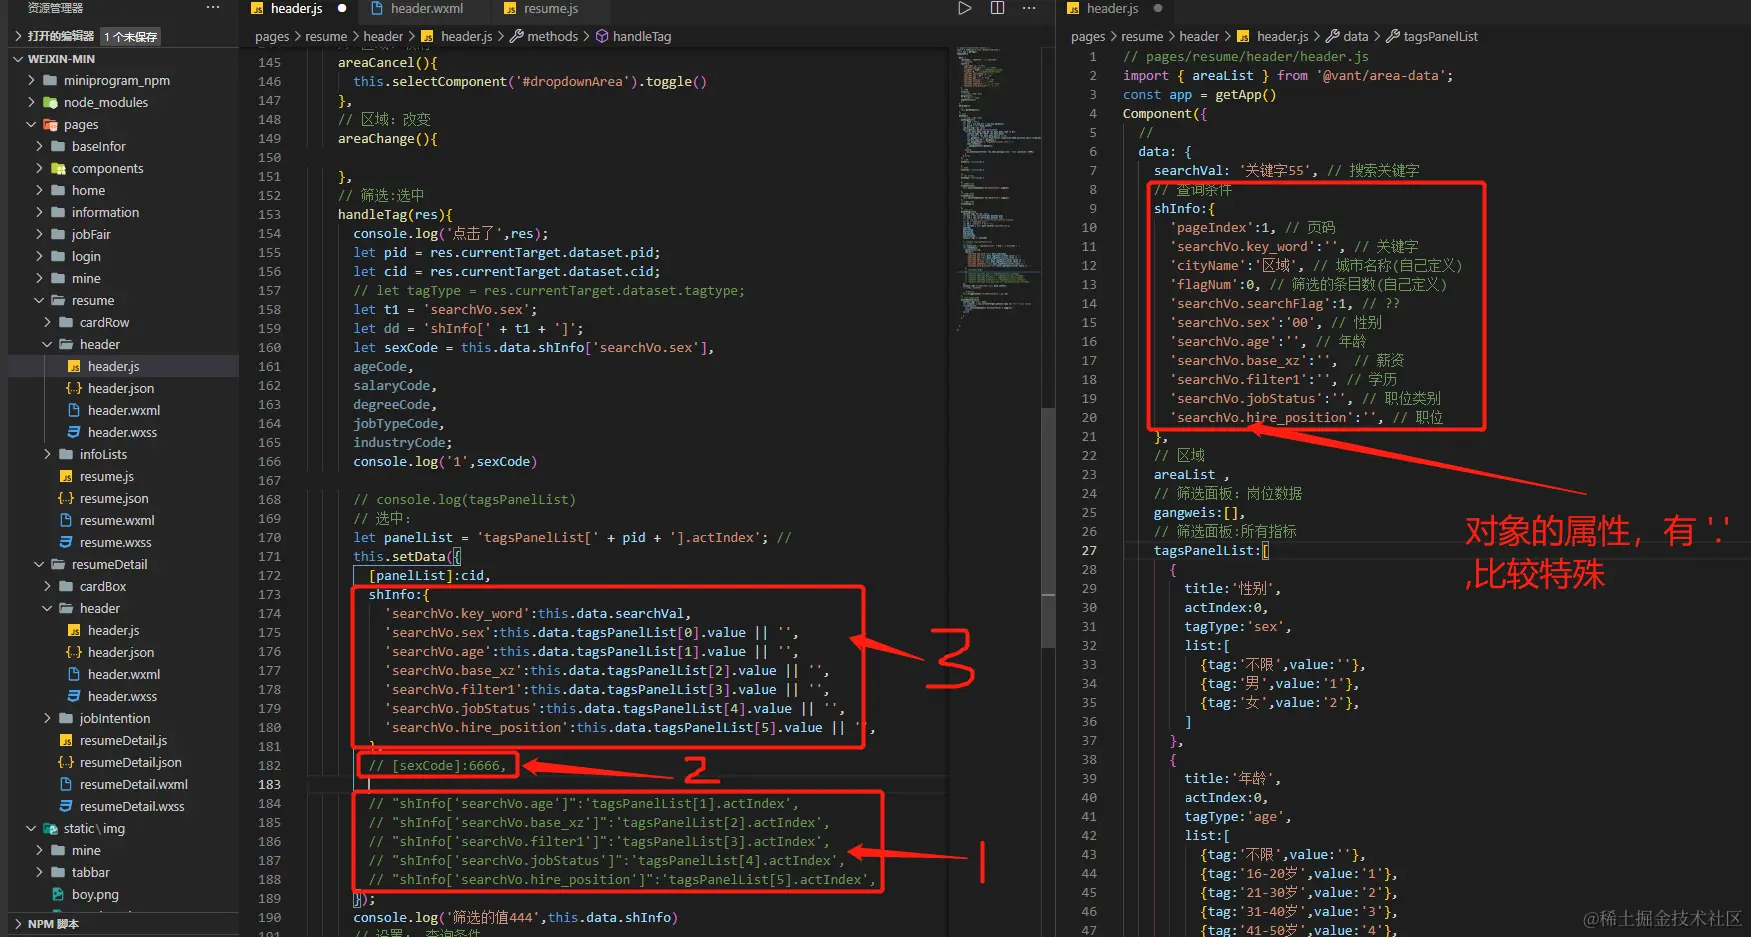Collapse the resumeDetail folder chevron
The width and height of the screenshot is (1751, 937).
coord(39,565)
